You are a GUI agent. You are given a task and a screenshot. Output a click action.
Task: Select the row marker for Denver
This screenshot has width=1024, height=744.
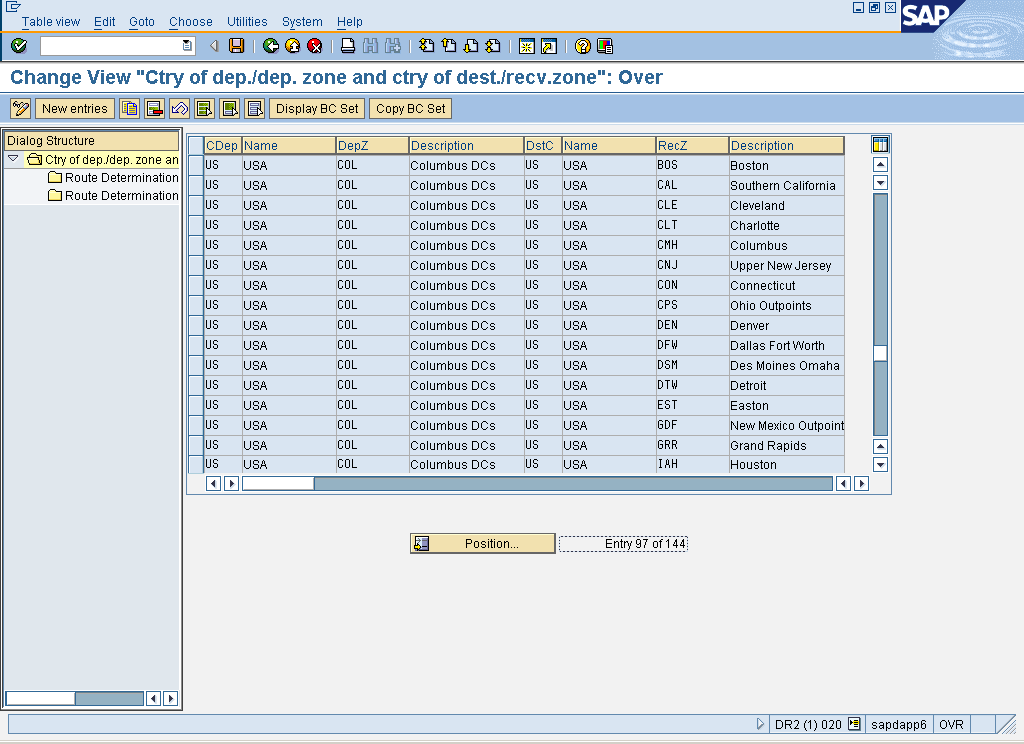coord(196,325)
